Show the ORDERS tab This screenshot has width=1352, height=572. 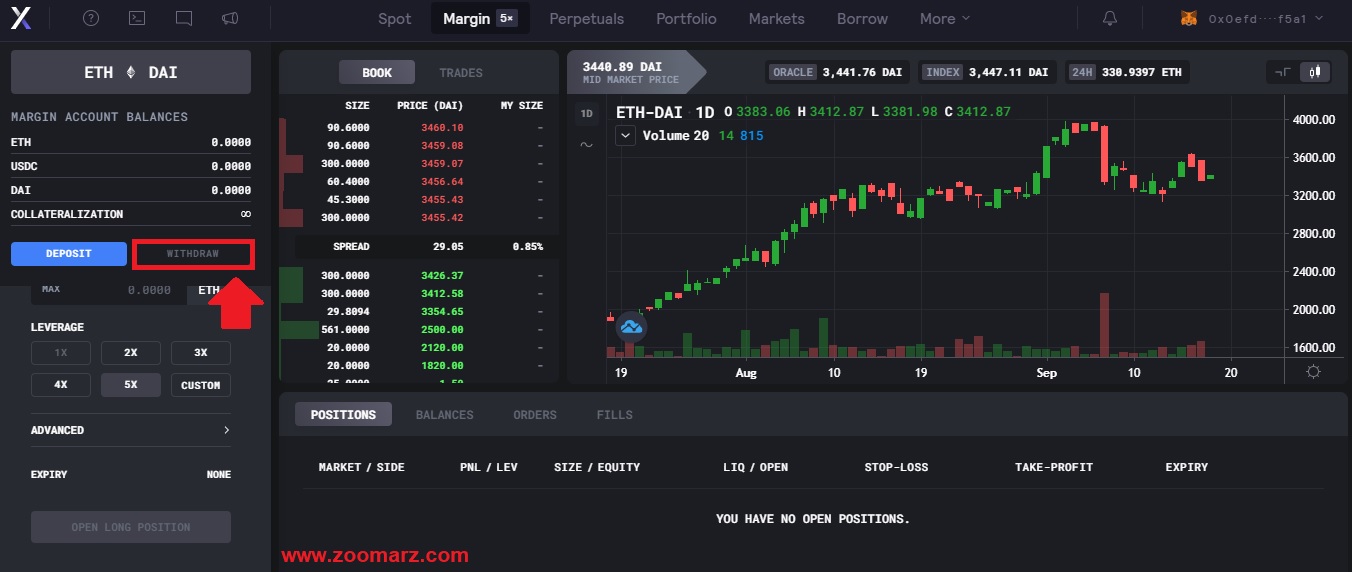click(x=535, y=414)
